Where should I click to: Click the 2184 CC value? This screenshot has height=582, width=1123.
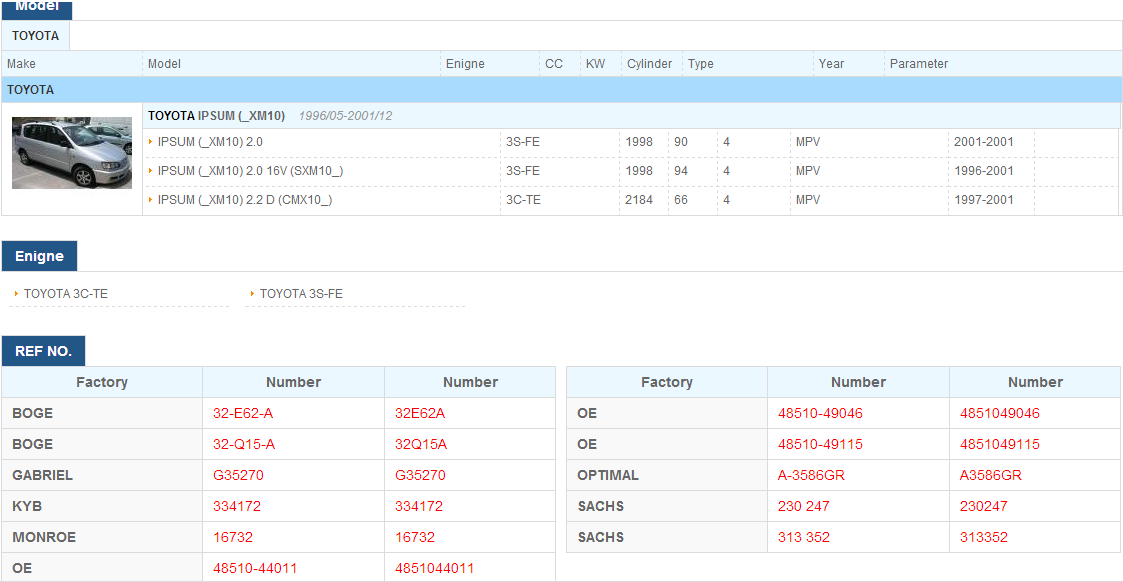click(x=639, y=200)
